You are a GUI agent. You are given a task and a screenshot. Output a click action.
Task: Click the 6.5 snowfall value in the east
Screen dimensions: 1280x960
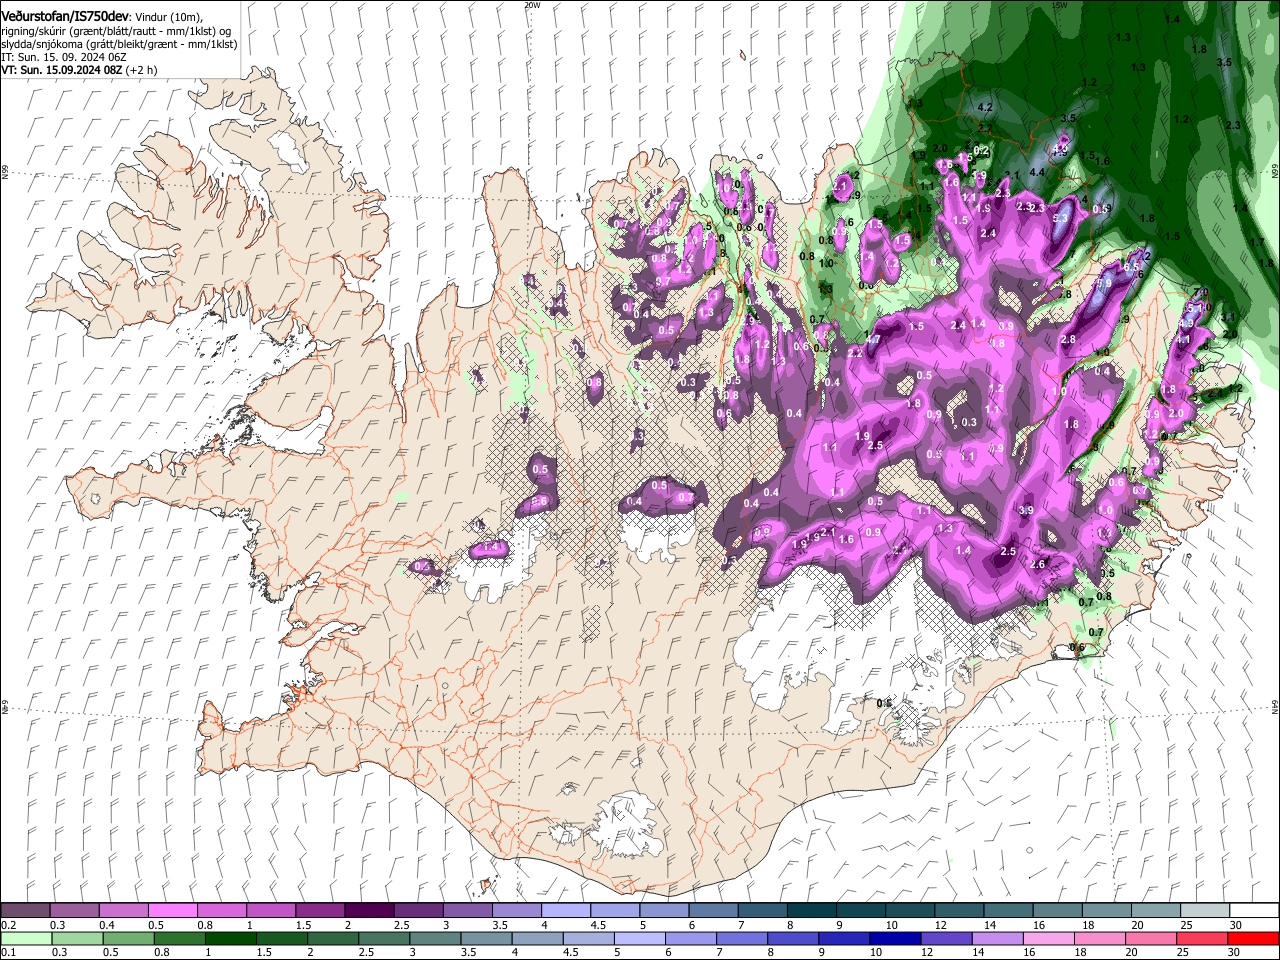[1131, 266]
